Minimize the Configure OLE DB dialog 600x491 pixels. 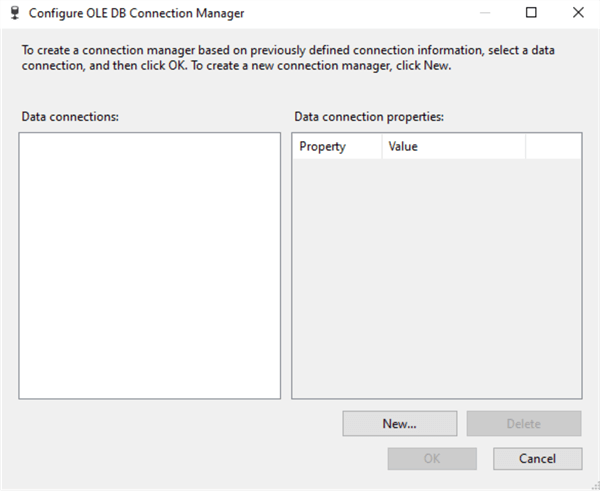point(484,13)
